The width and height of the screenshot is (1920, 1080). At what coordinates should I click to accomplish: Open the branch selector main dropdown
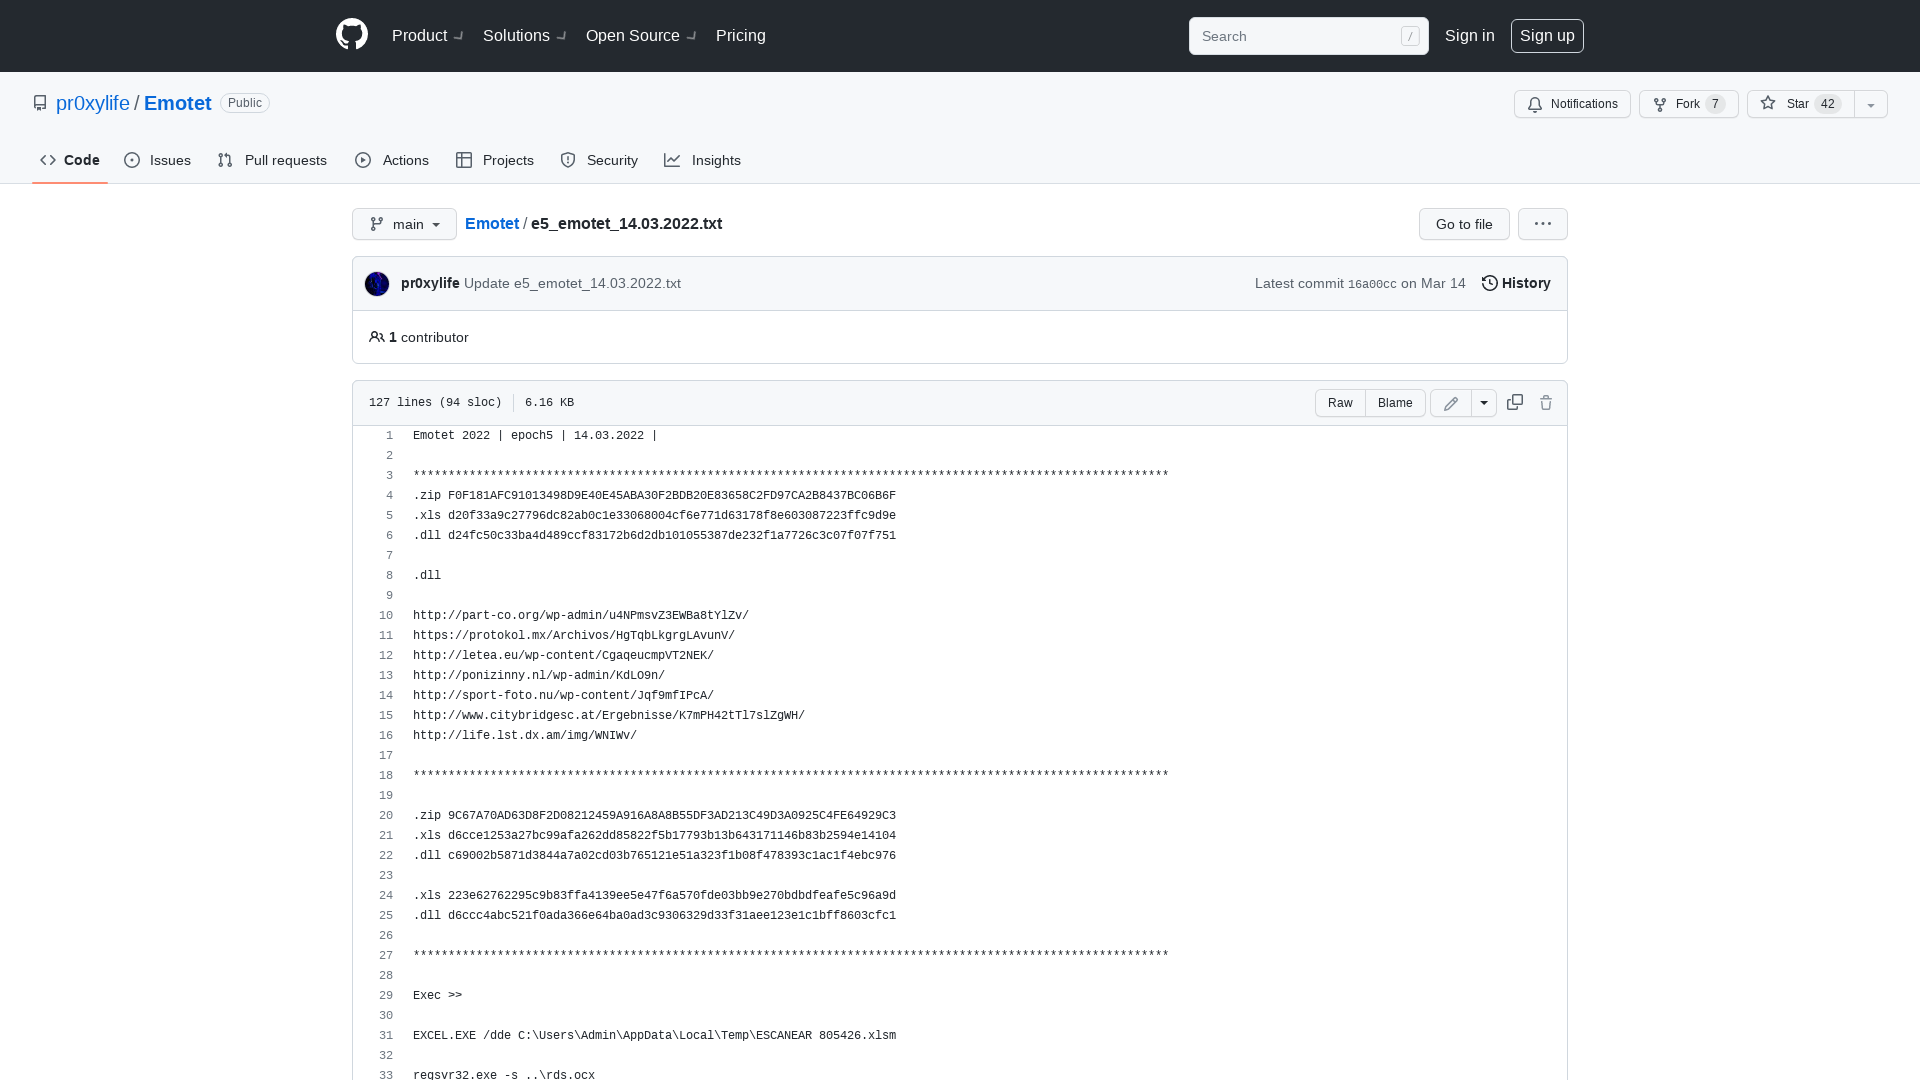404,224
